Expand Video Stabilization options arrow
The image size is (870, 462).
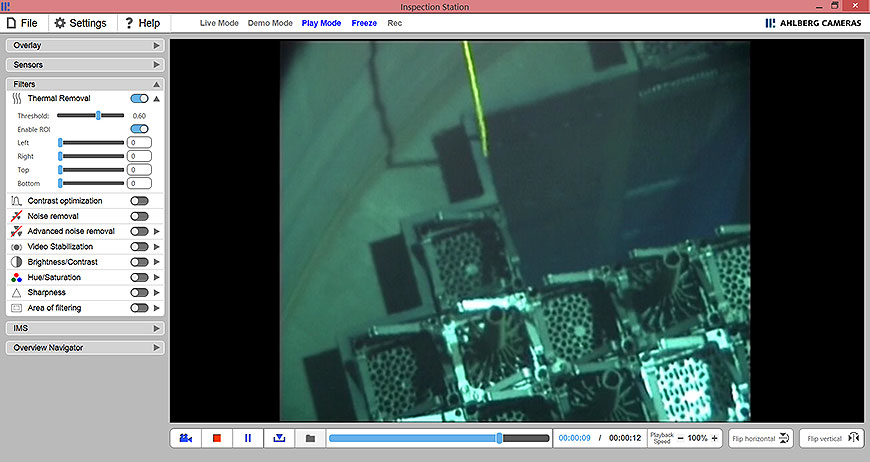[157, 246]
